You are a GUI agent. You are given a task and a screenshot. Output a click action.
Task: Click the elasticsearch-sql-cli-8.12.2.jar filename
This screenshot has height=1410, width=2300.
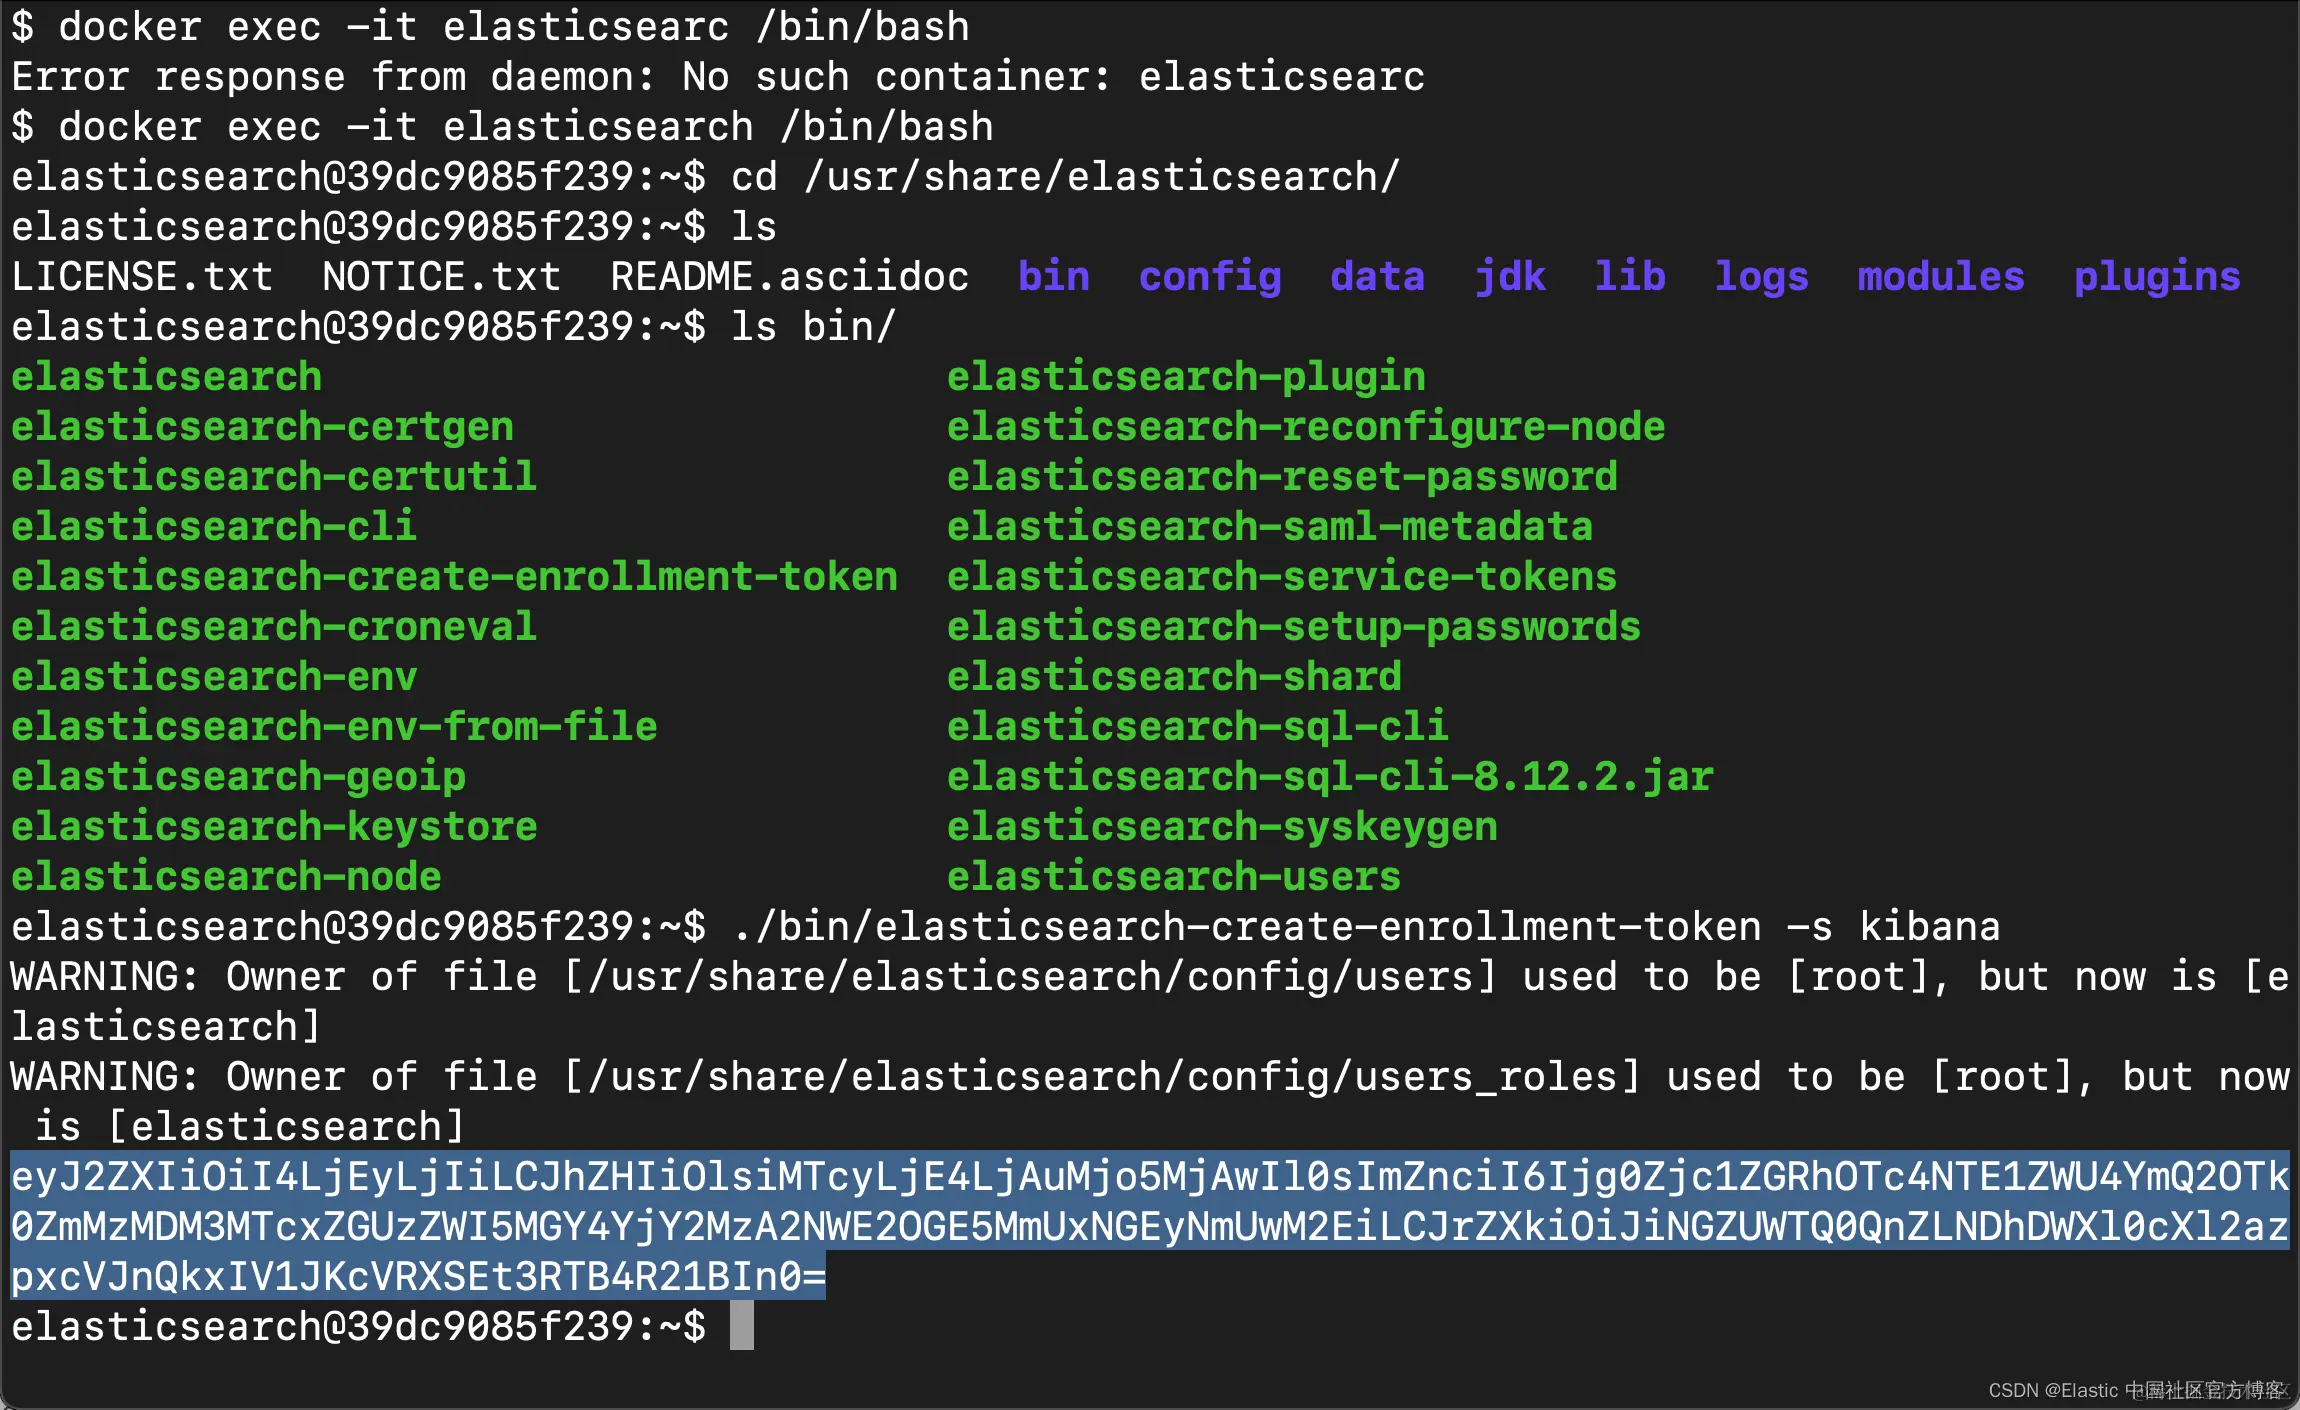(x=1330, y=777)
